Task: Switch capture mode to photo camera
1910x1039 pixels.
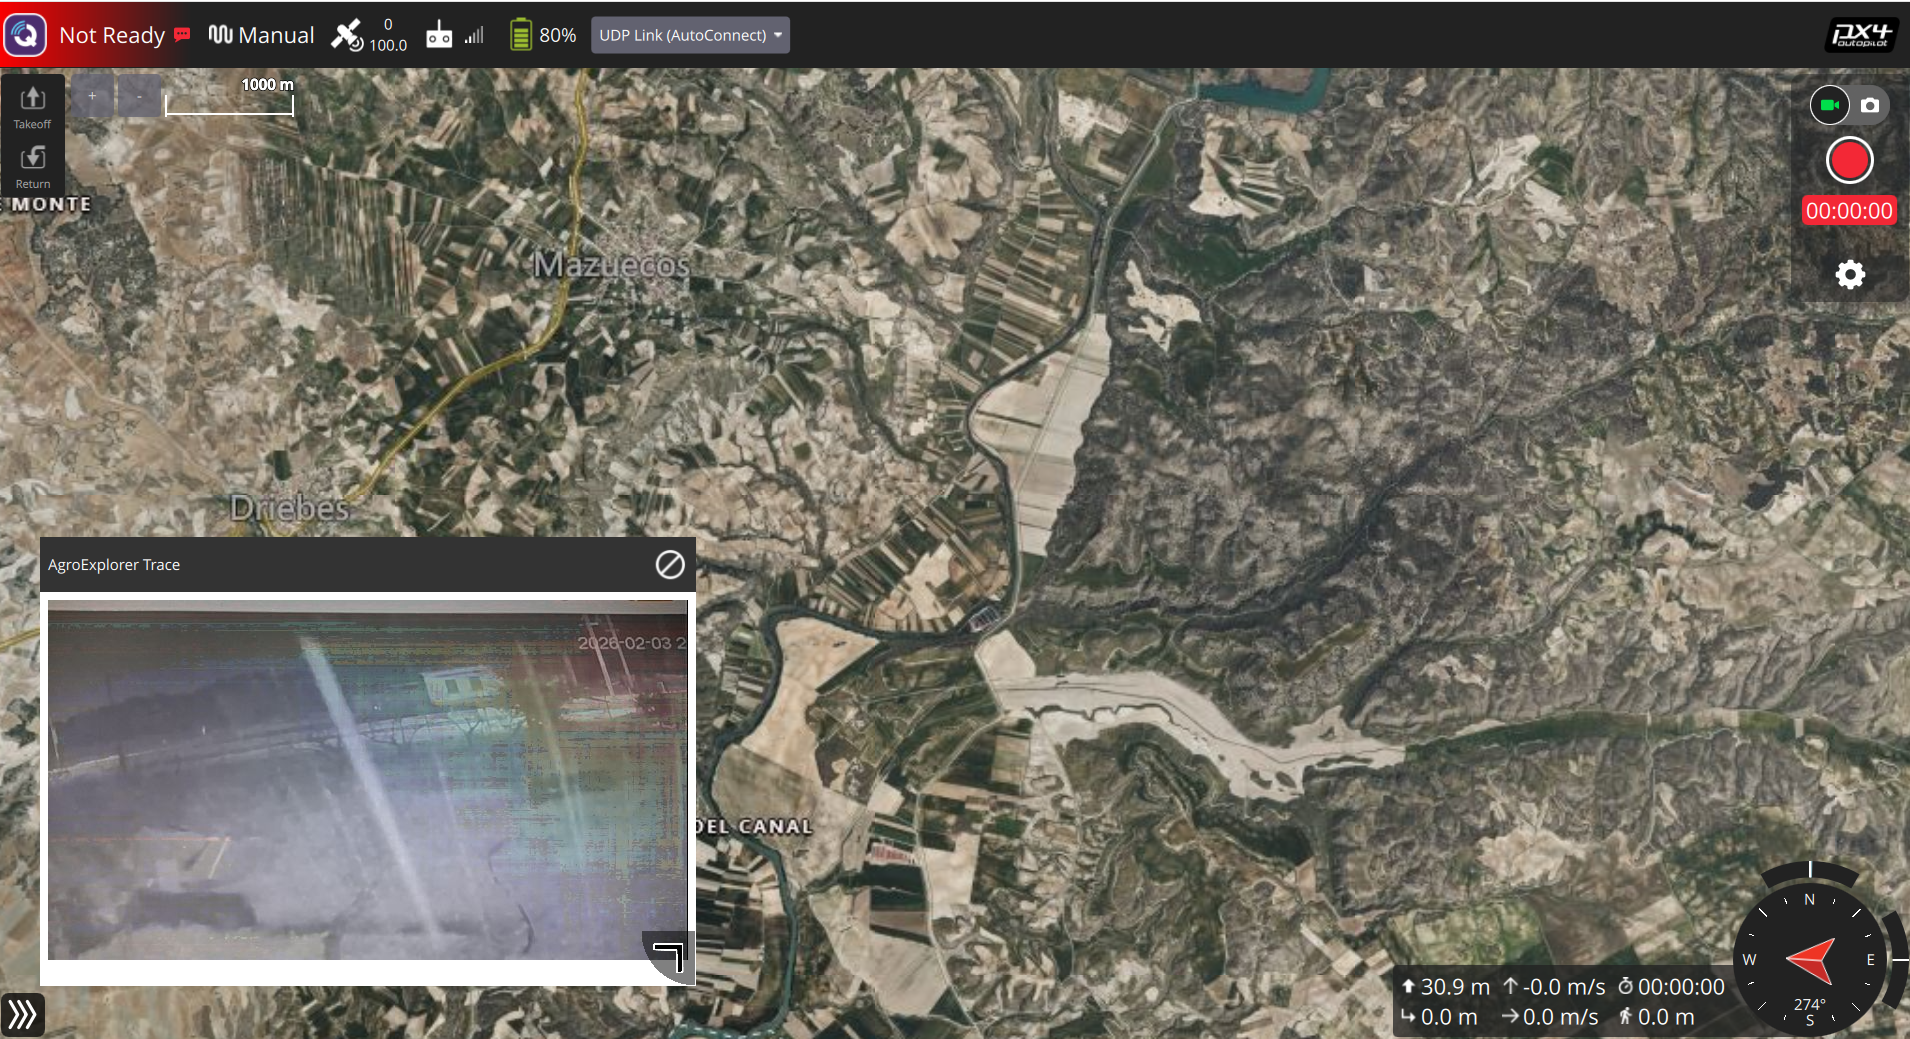Action: point(1870,105)
